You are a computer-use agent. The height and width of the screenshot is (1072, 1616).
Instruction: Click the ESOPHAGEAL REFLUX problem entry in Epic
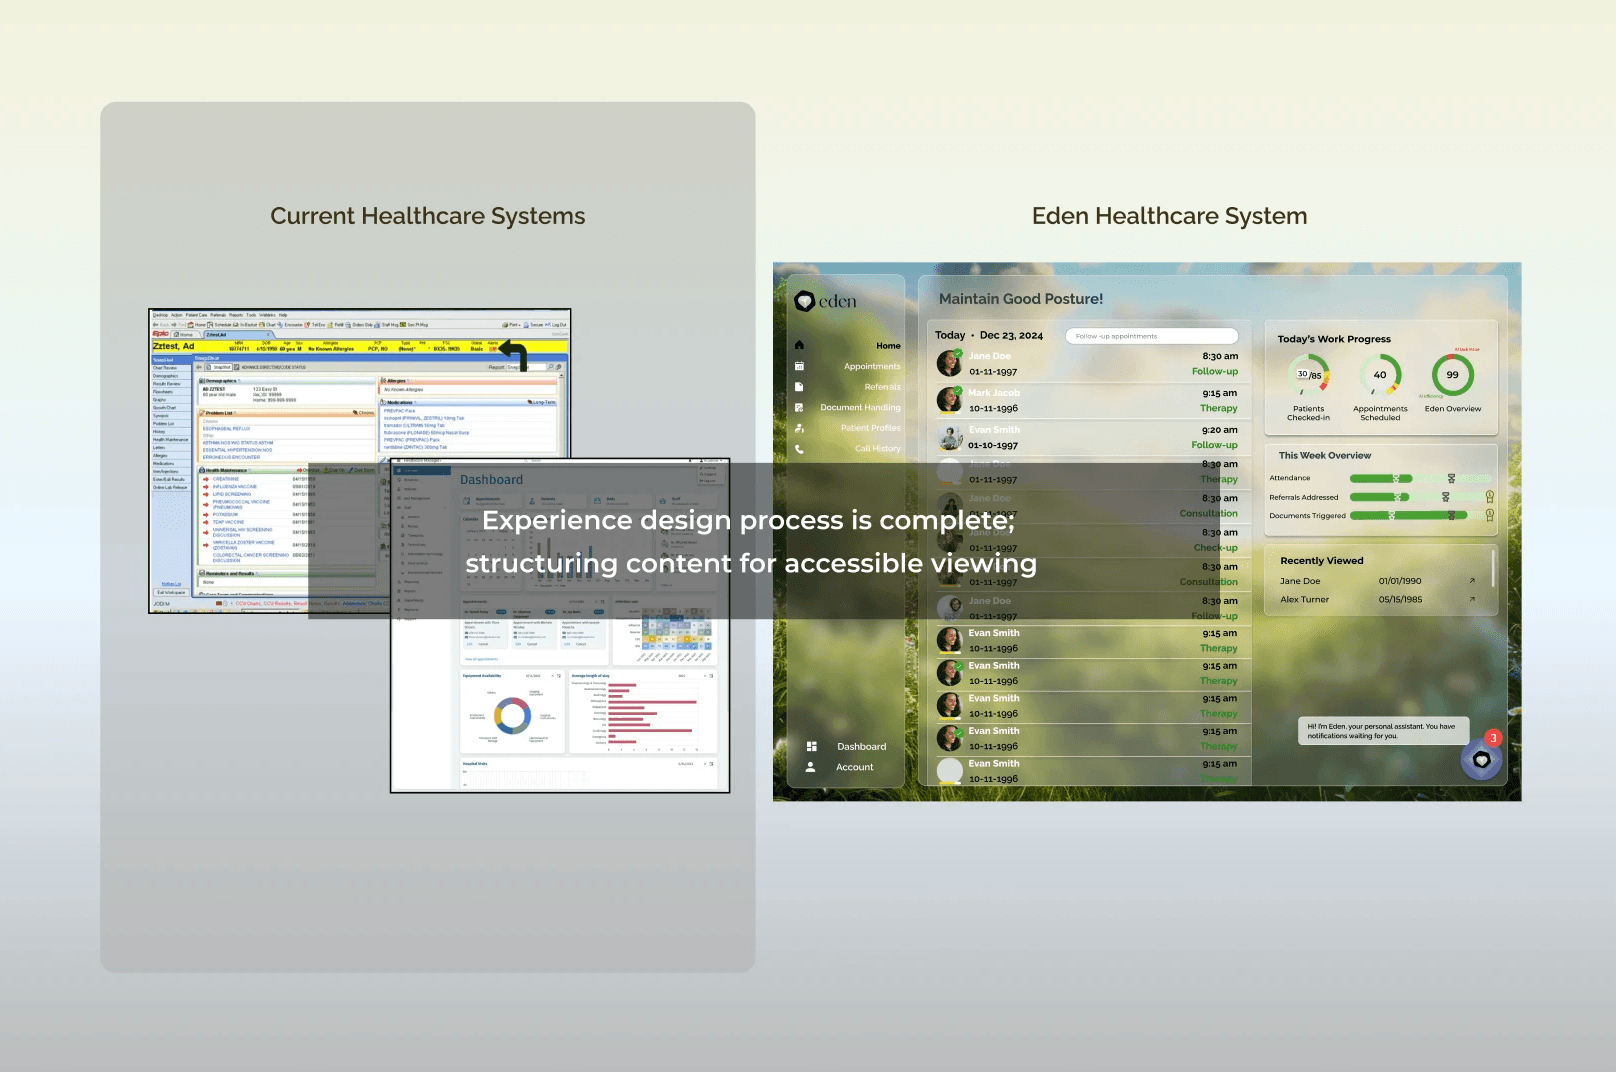(x=227, y=428)
